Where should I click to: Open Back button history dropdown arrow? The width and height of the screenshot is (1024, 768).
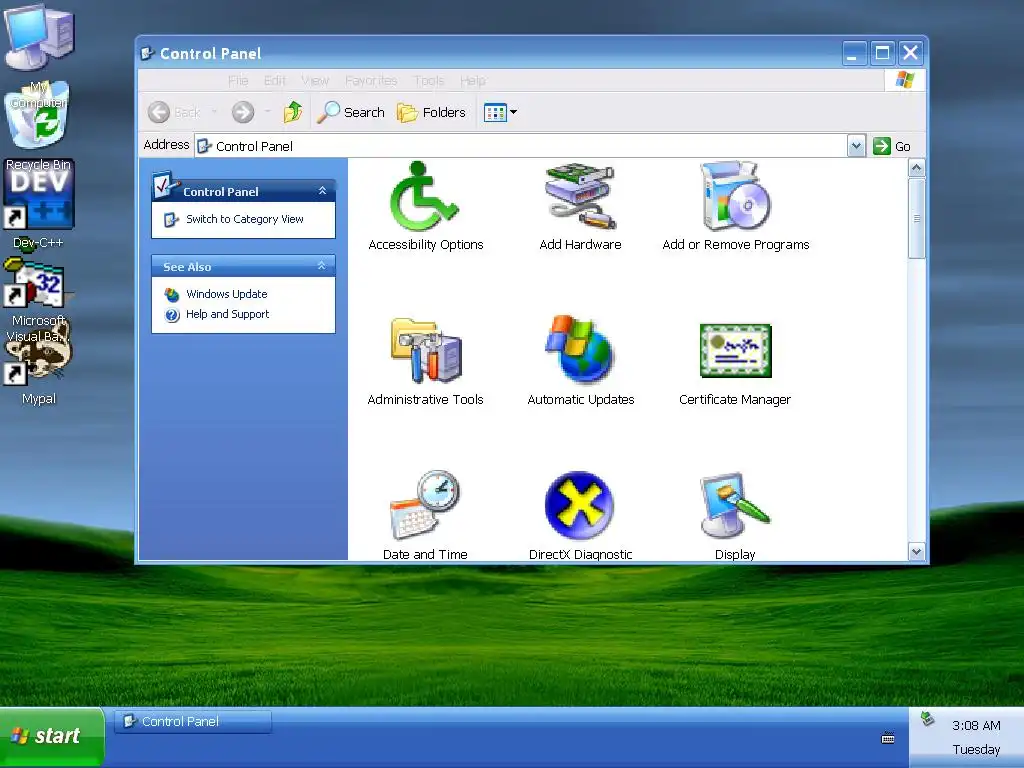click(214, 112)
